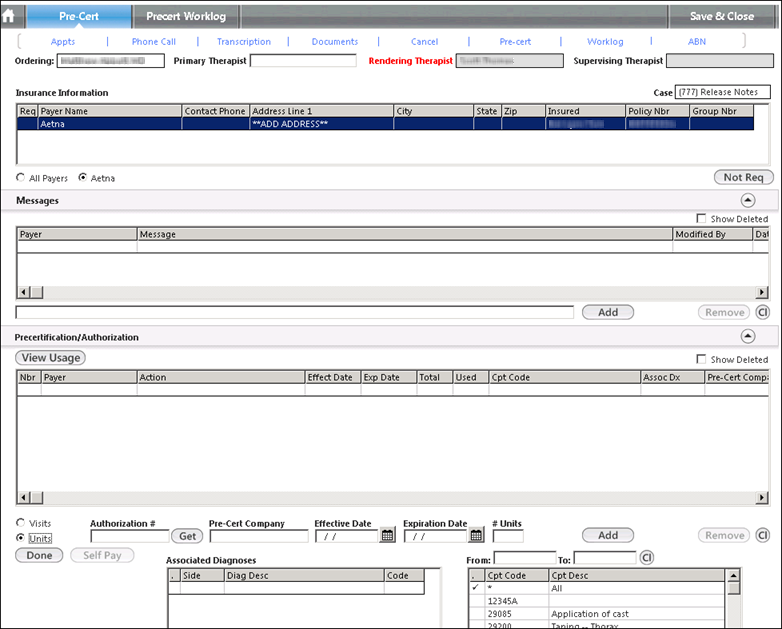
Task: Click Save & Close
Action: pyautogui.click(x=722, y=16)
